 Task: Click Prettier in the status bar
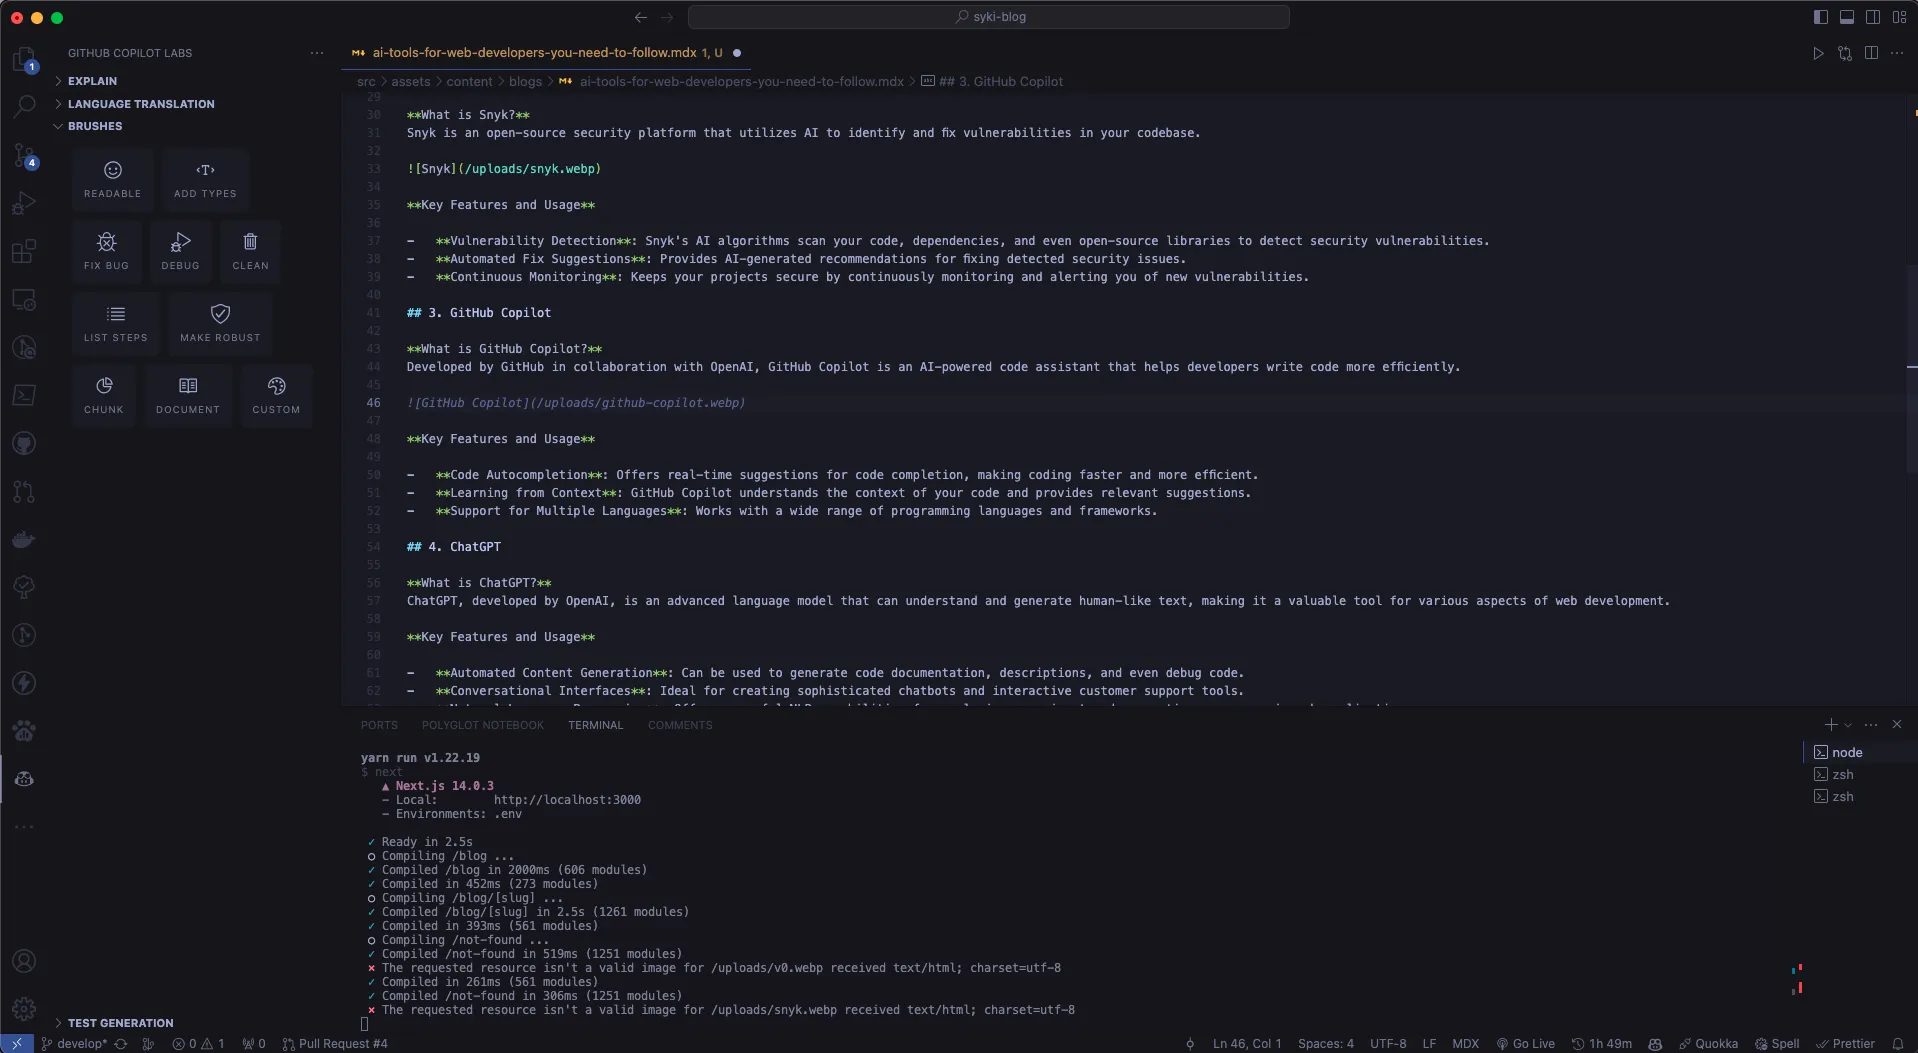coord(1845,1044)
